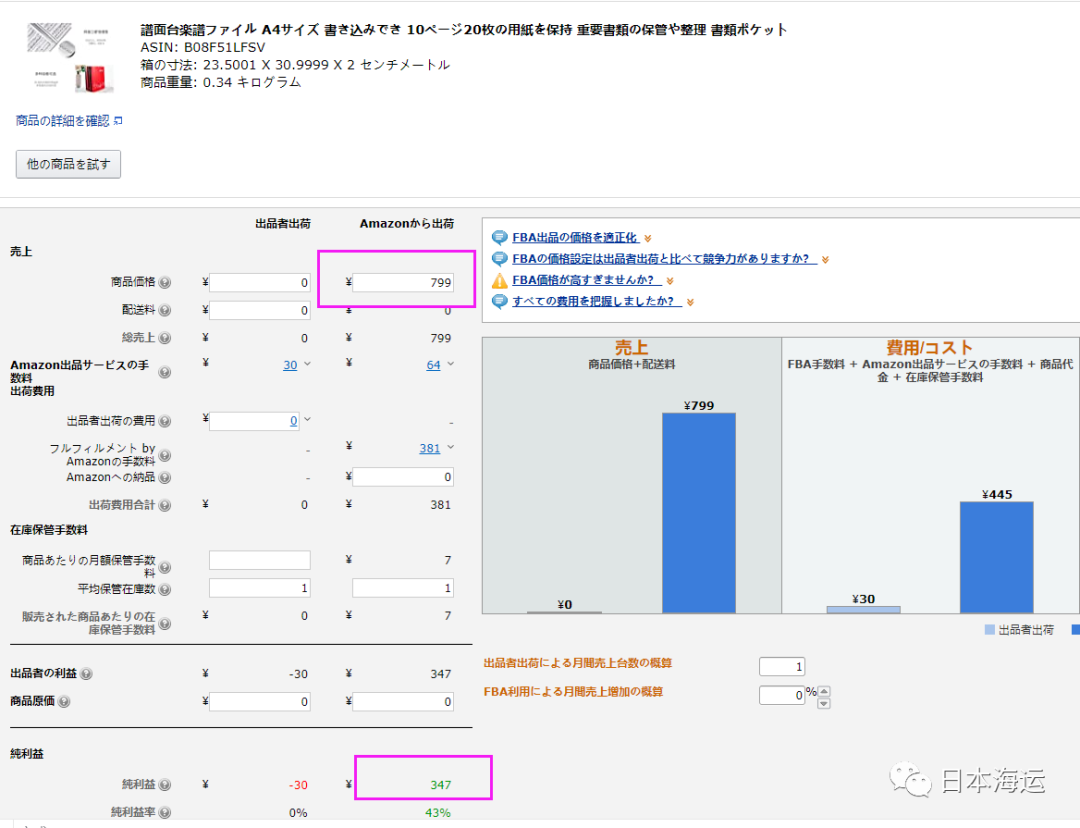
Task: Click 商品価格 field under 出品者出荷
Action: pos(260,282)
